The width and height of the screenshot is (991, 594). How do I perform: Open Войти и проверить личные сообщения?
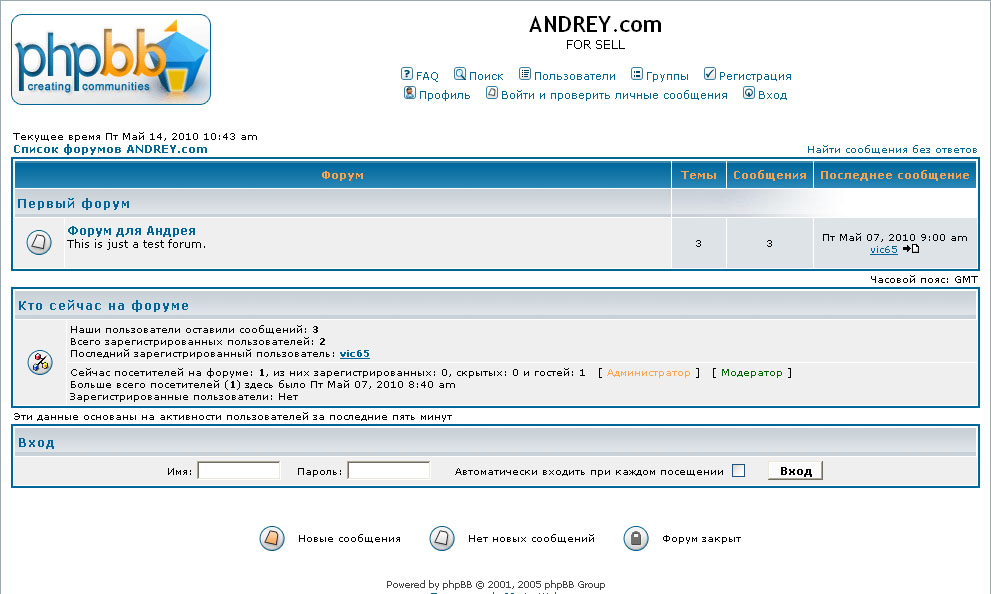[614, 95]
